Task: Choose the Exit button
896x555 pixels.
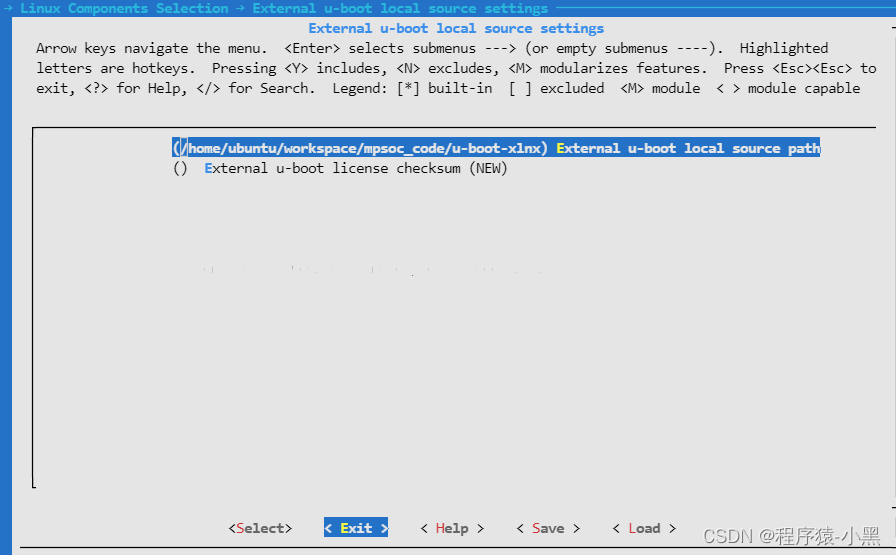Action: pos(356,528)
